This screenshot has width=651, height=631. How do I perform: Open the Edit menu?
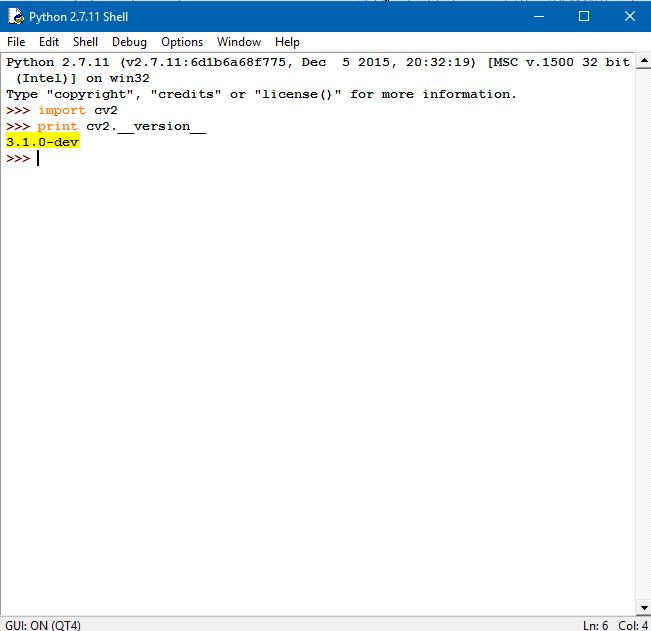pyautogui.click(x=49, y=42)
